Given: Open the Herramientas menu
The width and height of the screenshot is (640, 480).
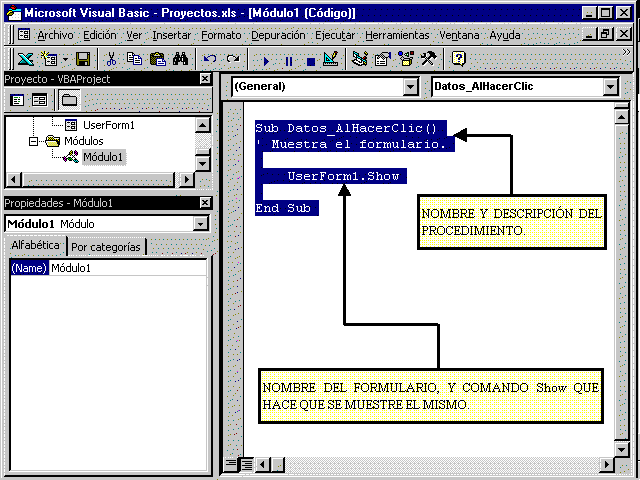Looking at the screenshot, I should point(397,36).
